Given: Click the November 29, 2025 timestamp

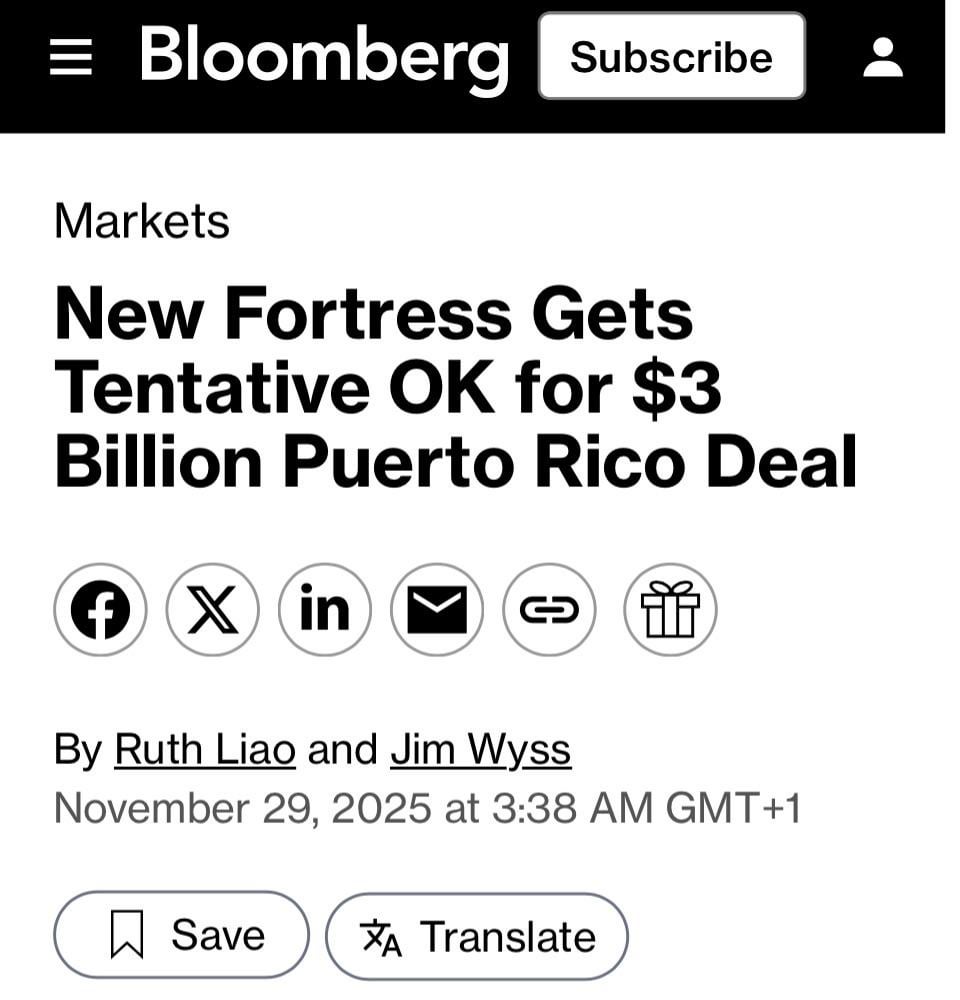Looking at the screenshot, I should [427, 807].
